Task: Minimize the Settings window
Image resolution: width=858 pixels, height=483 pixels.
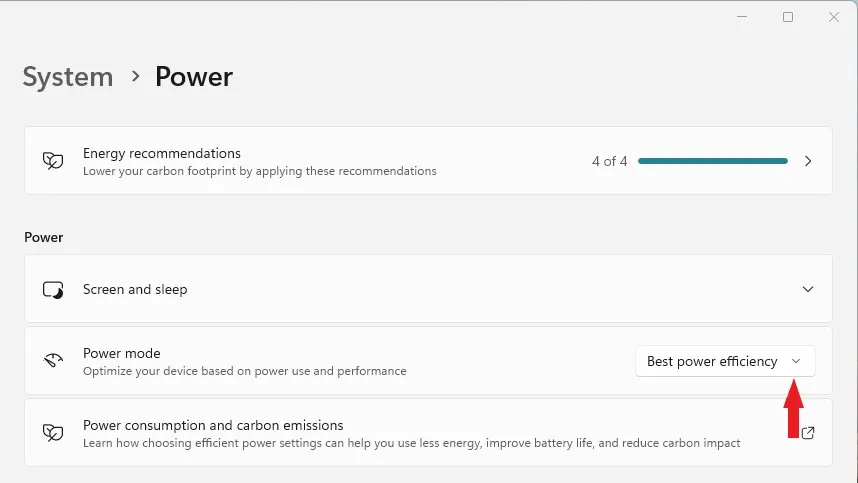Action: [x=742, y=17]
